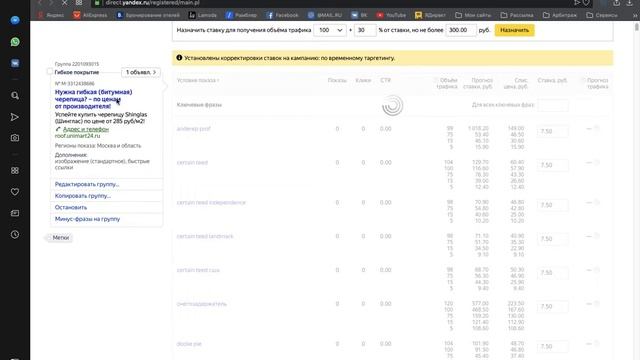Open the Яндекс bookmark

(51, 15)
